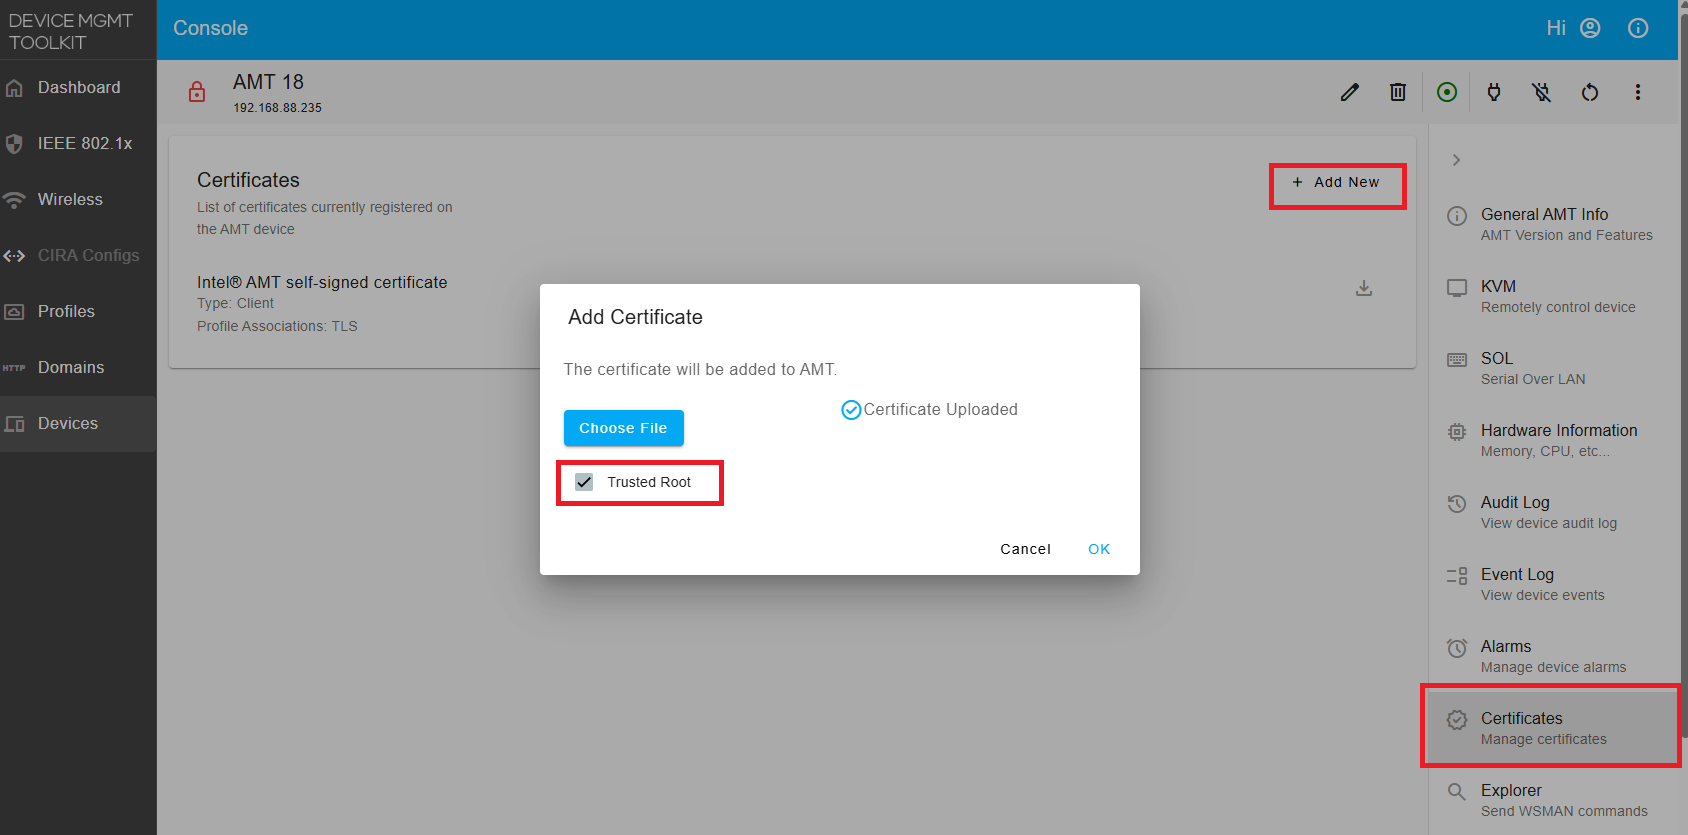Delete device with the trash icon

pos(1398,92)
